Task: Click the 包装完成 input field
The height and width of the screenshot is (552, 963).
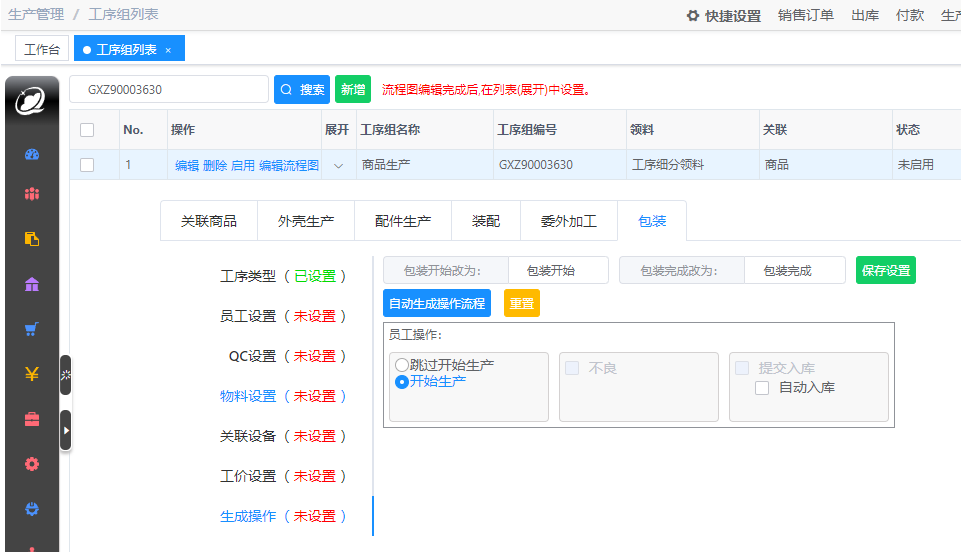Action: click(795, 271)
